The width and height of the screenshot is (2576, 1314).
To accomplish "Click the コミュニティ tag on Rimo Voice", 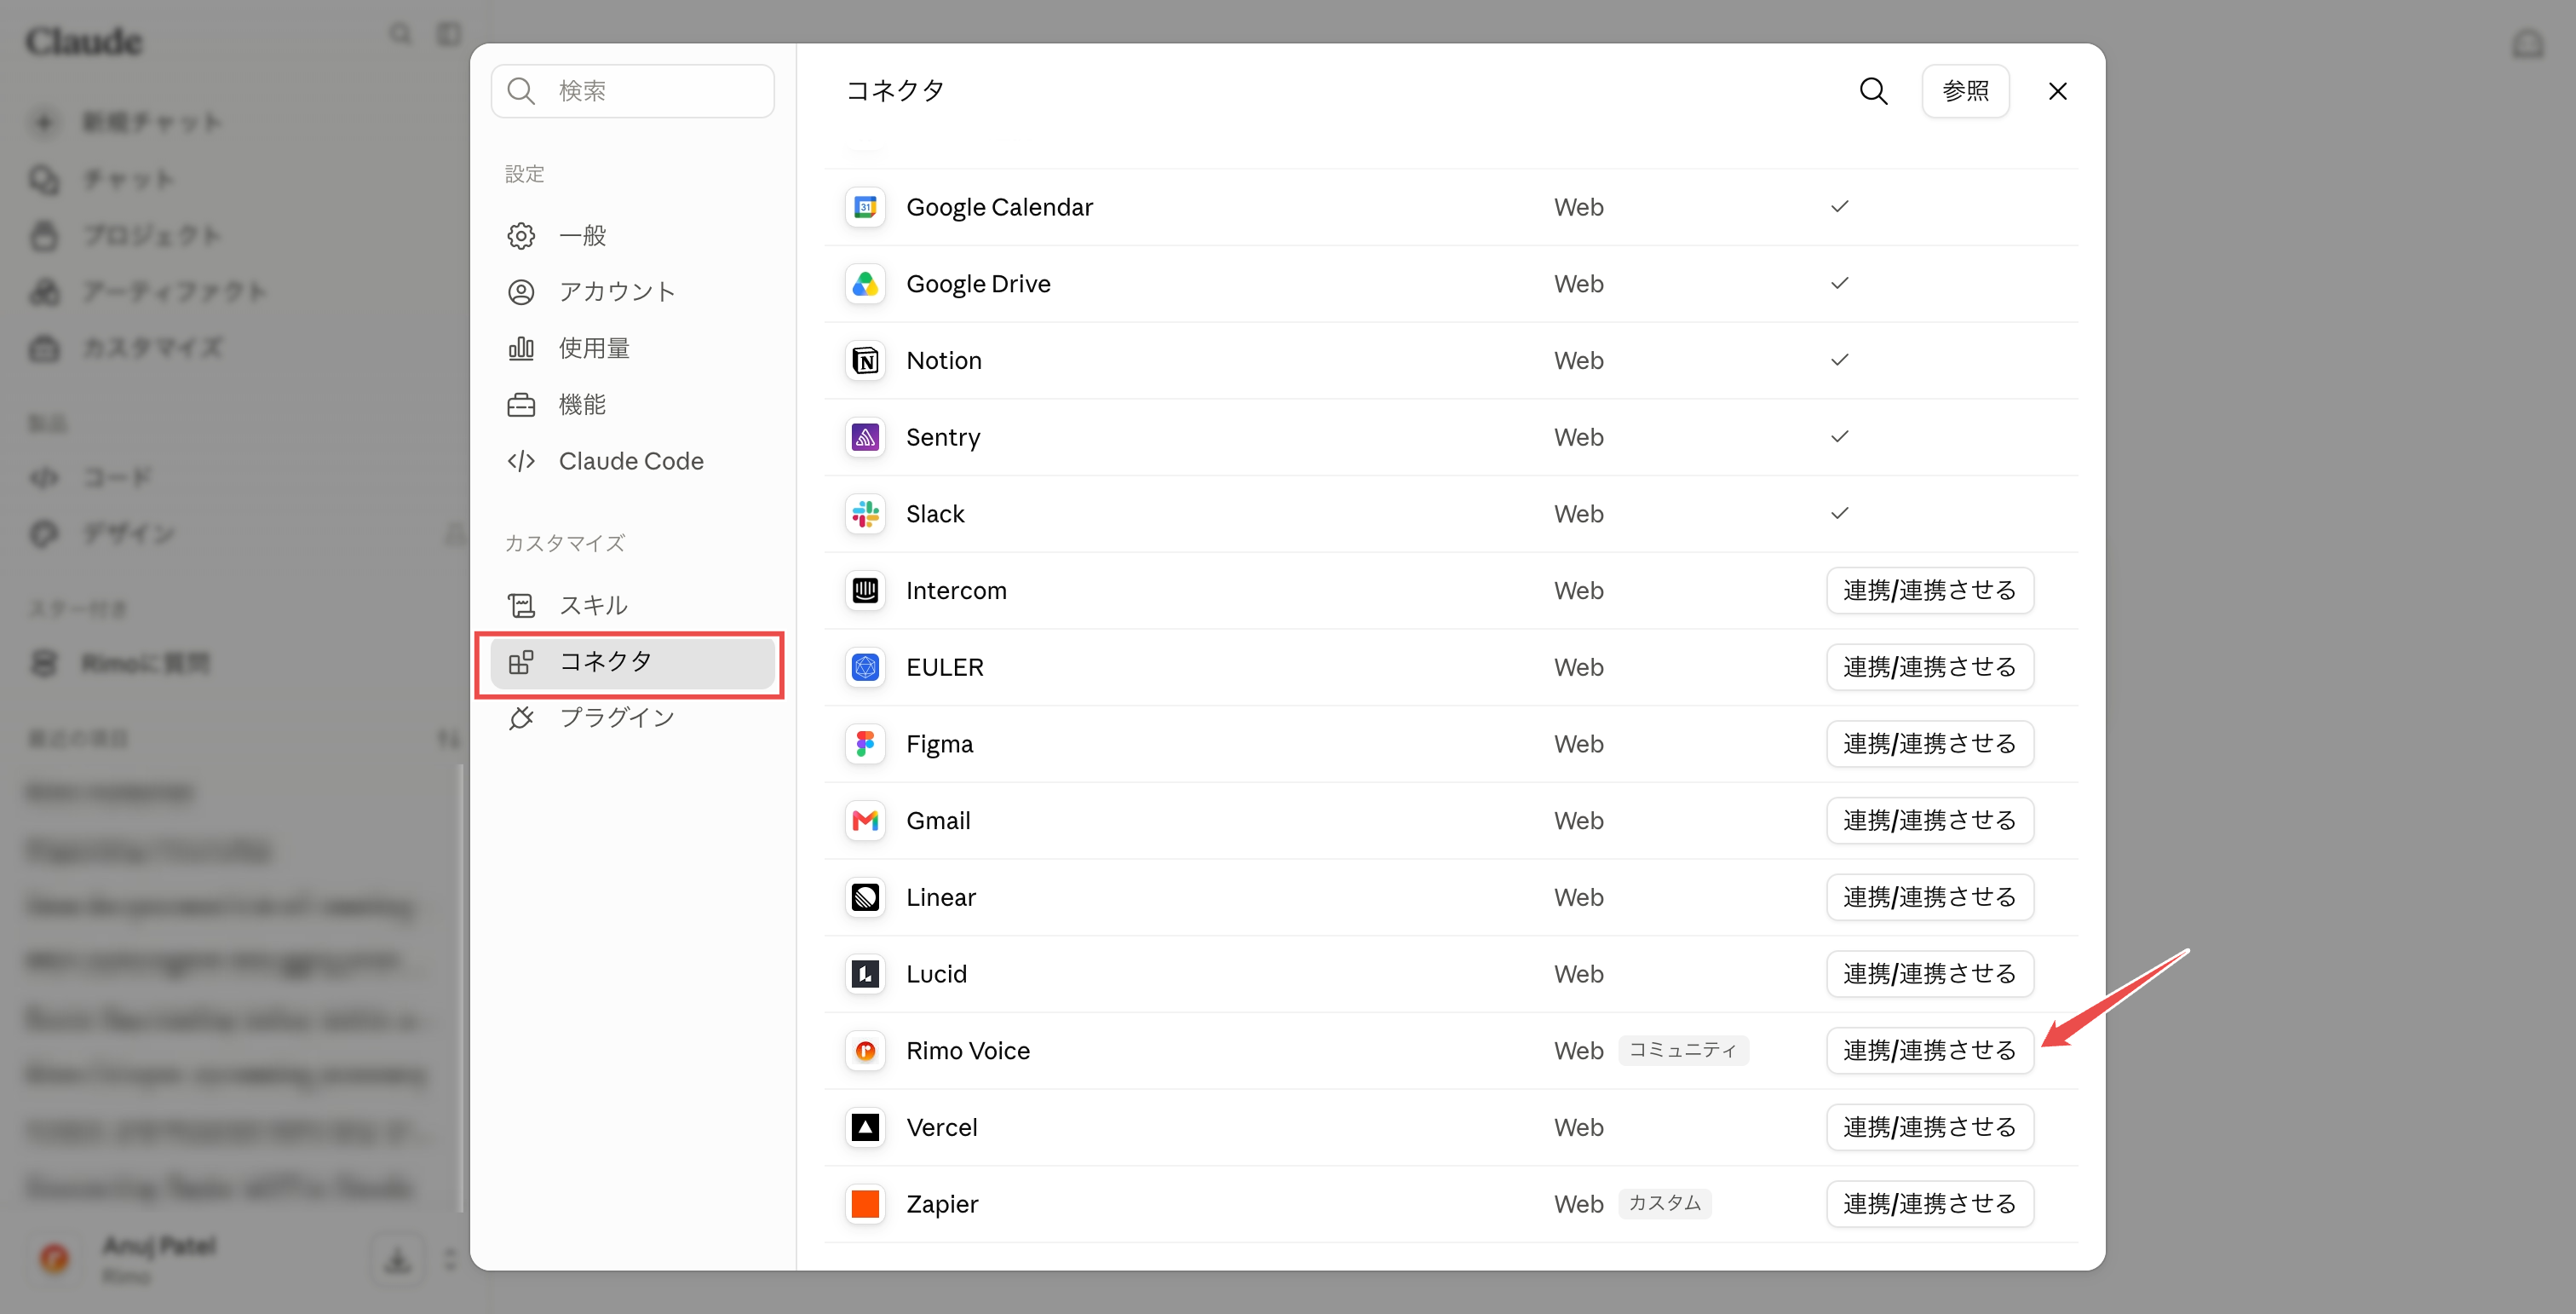I will click(1683, 1050).
